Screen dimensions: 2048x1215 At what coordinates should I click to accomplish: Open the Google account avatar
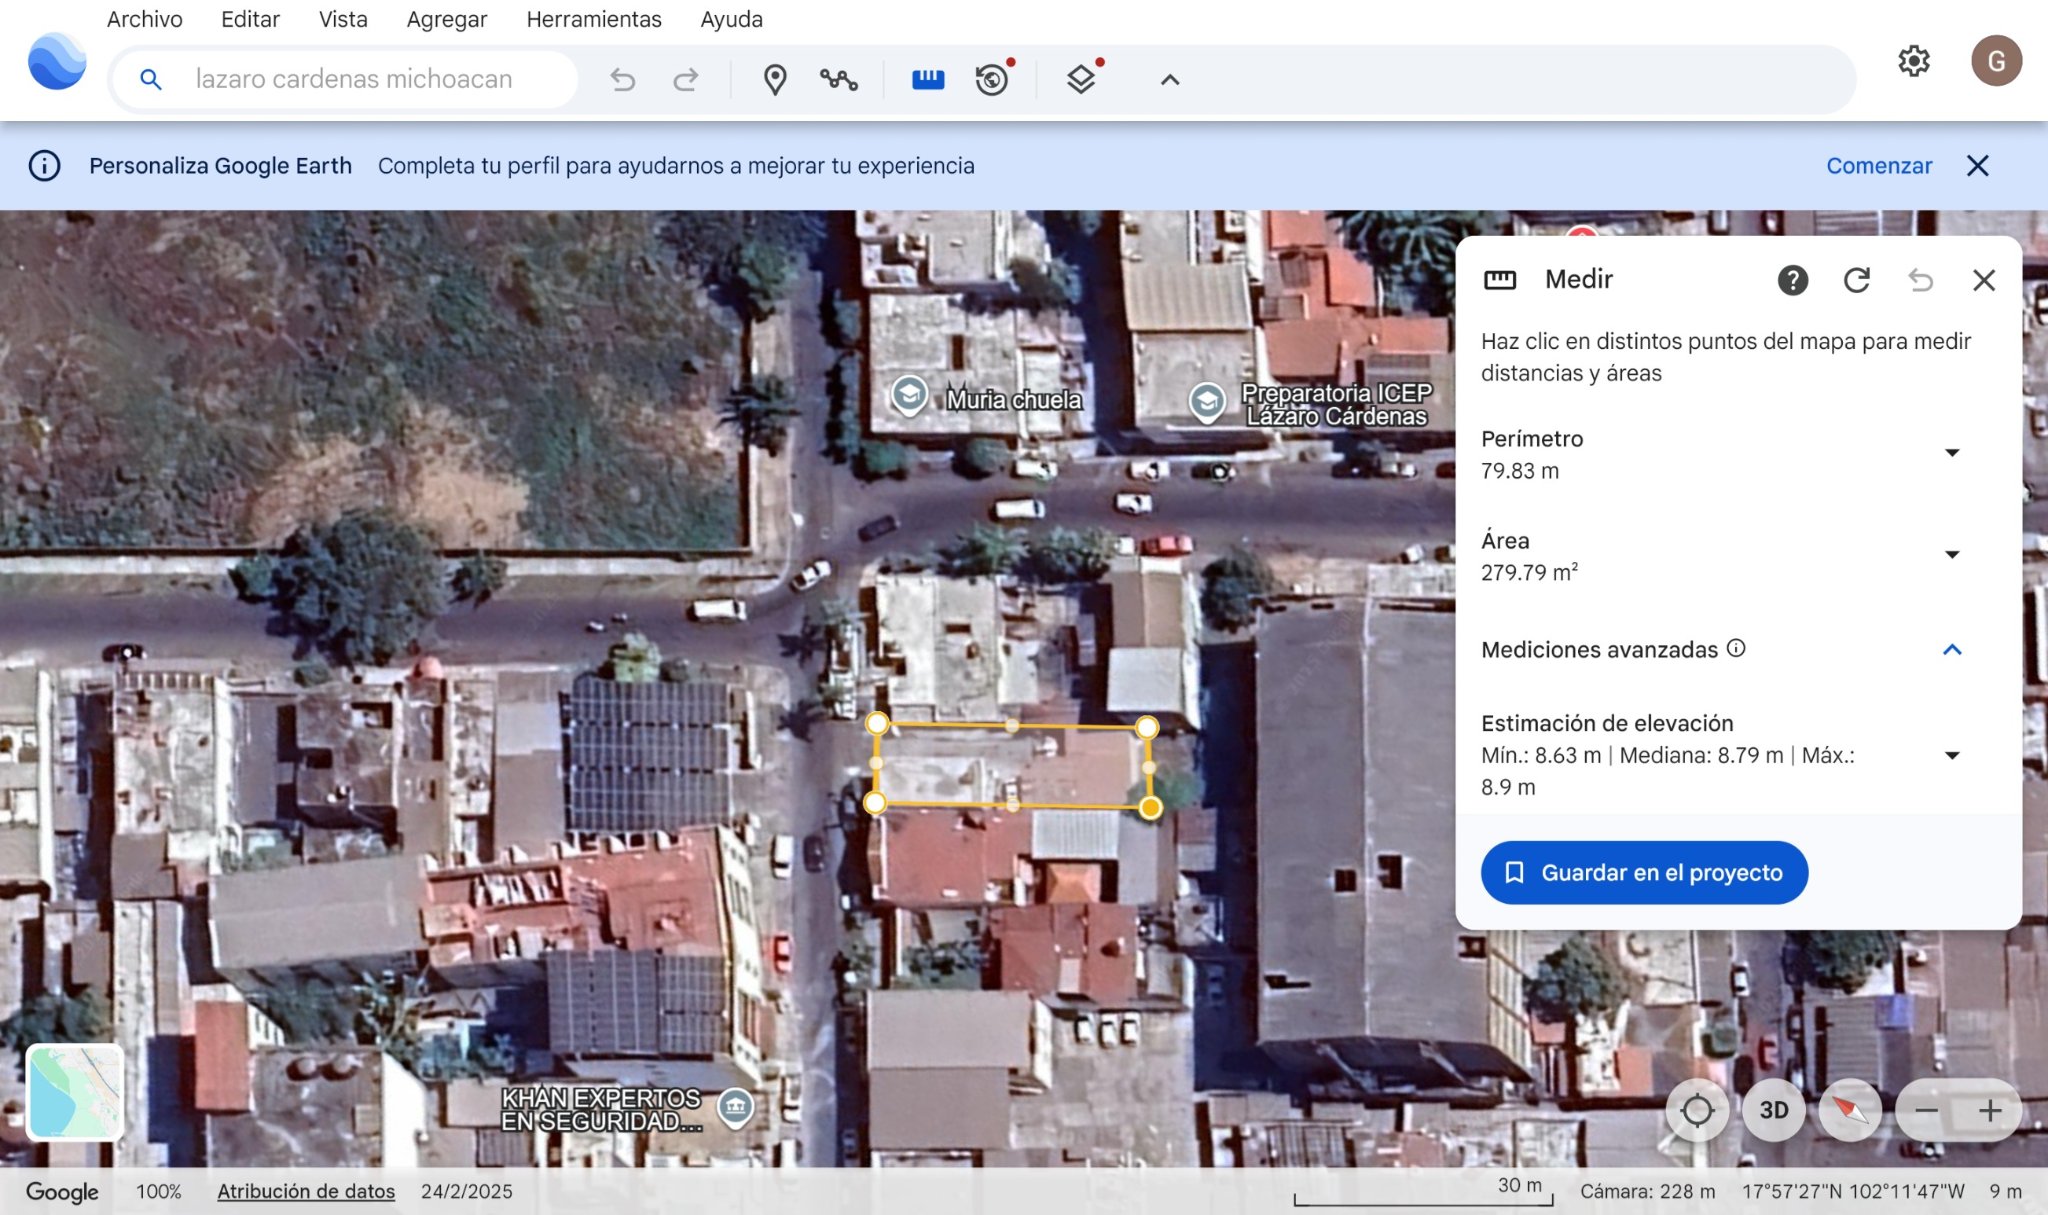(1996, 61)
